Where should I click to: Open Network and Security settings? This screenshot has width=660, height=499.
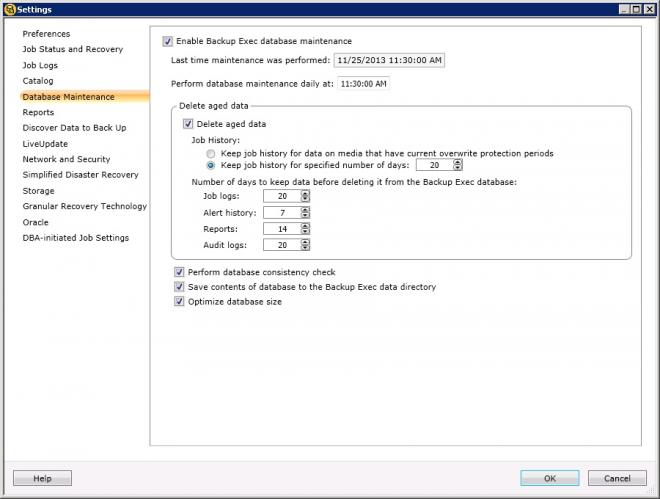(67, 159)
